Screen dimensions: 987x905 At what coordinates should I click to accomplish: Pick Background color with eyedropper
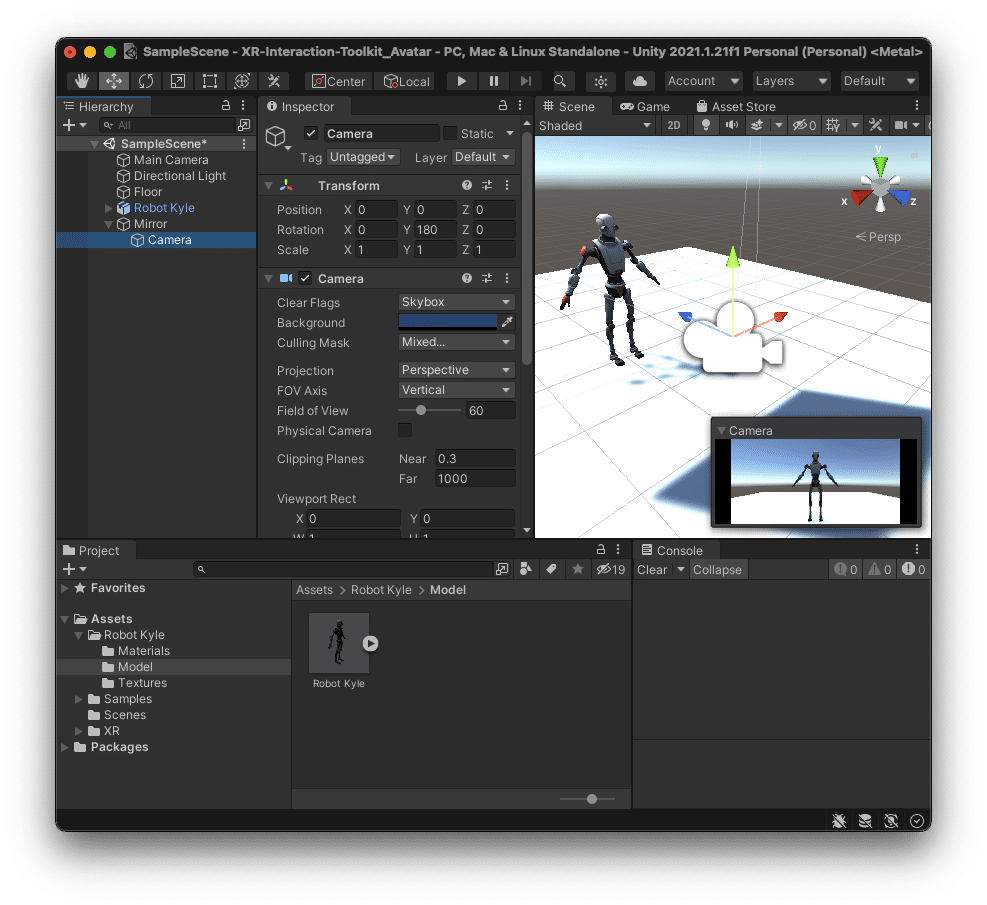tap(507, 322)
